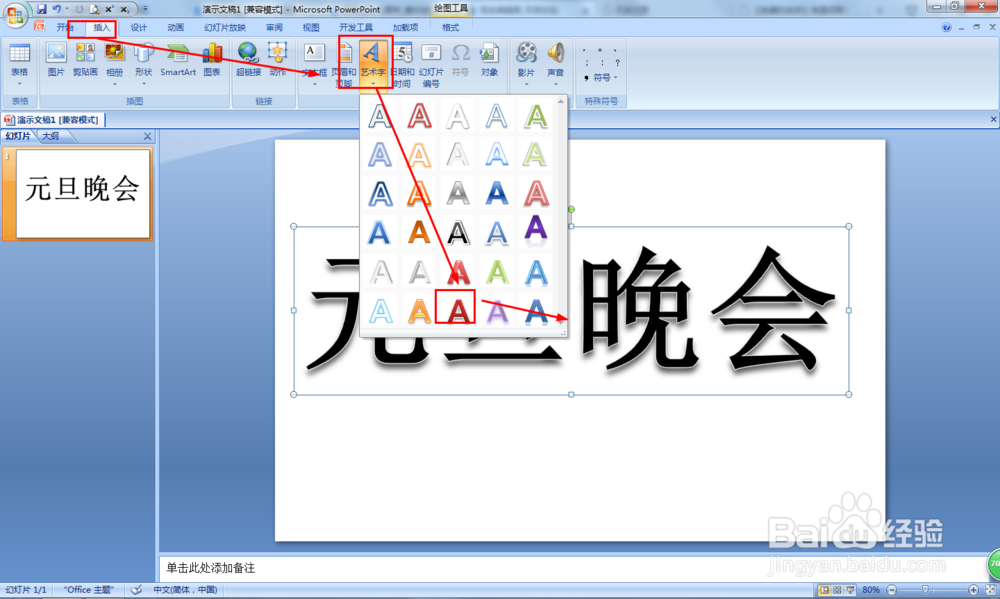The width and height of the screenshot is (1000, 599).
Task: Run spell check from status bar icon
Action: 136,590
